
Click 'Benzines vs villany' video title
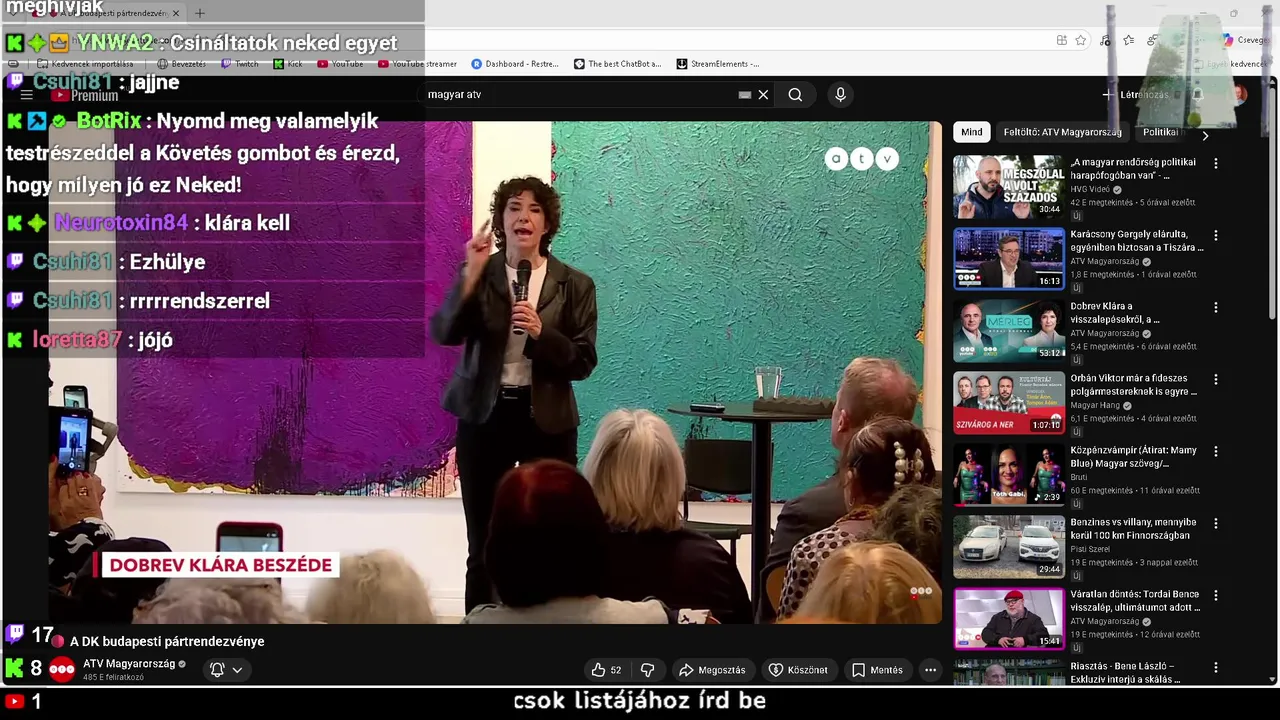1134,529
